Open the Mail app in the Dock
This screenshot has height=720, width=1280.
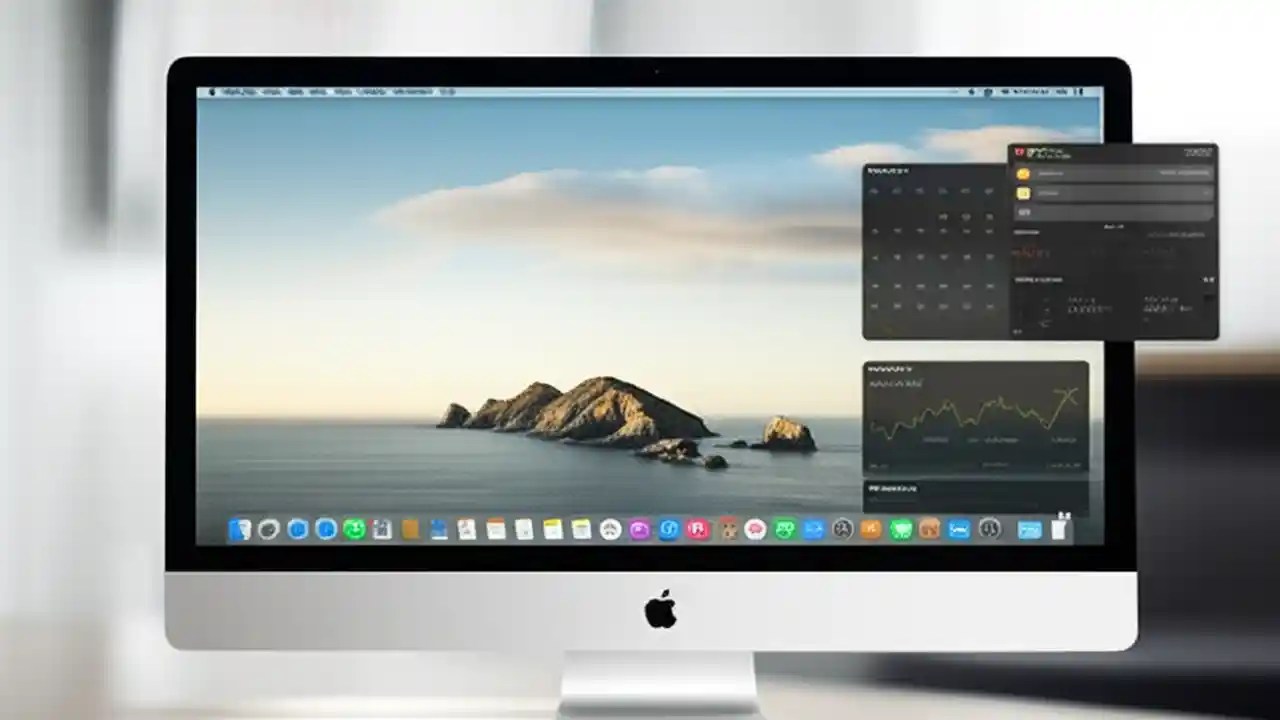[325, 529]
